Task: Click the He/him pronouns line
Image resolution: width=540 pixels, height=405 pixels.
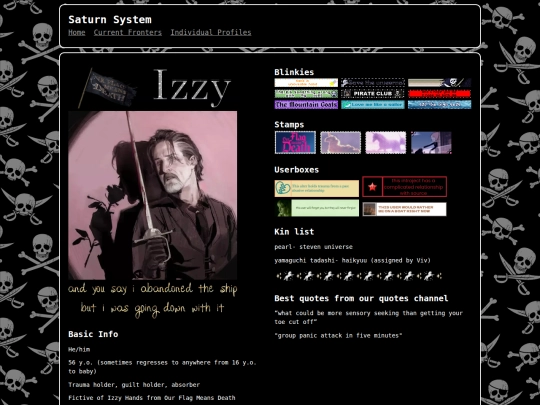Action: click(x=79, y=349)
